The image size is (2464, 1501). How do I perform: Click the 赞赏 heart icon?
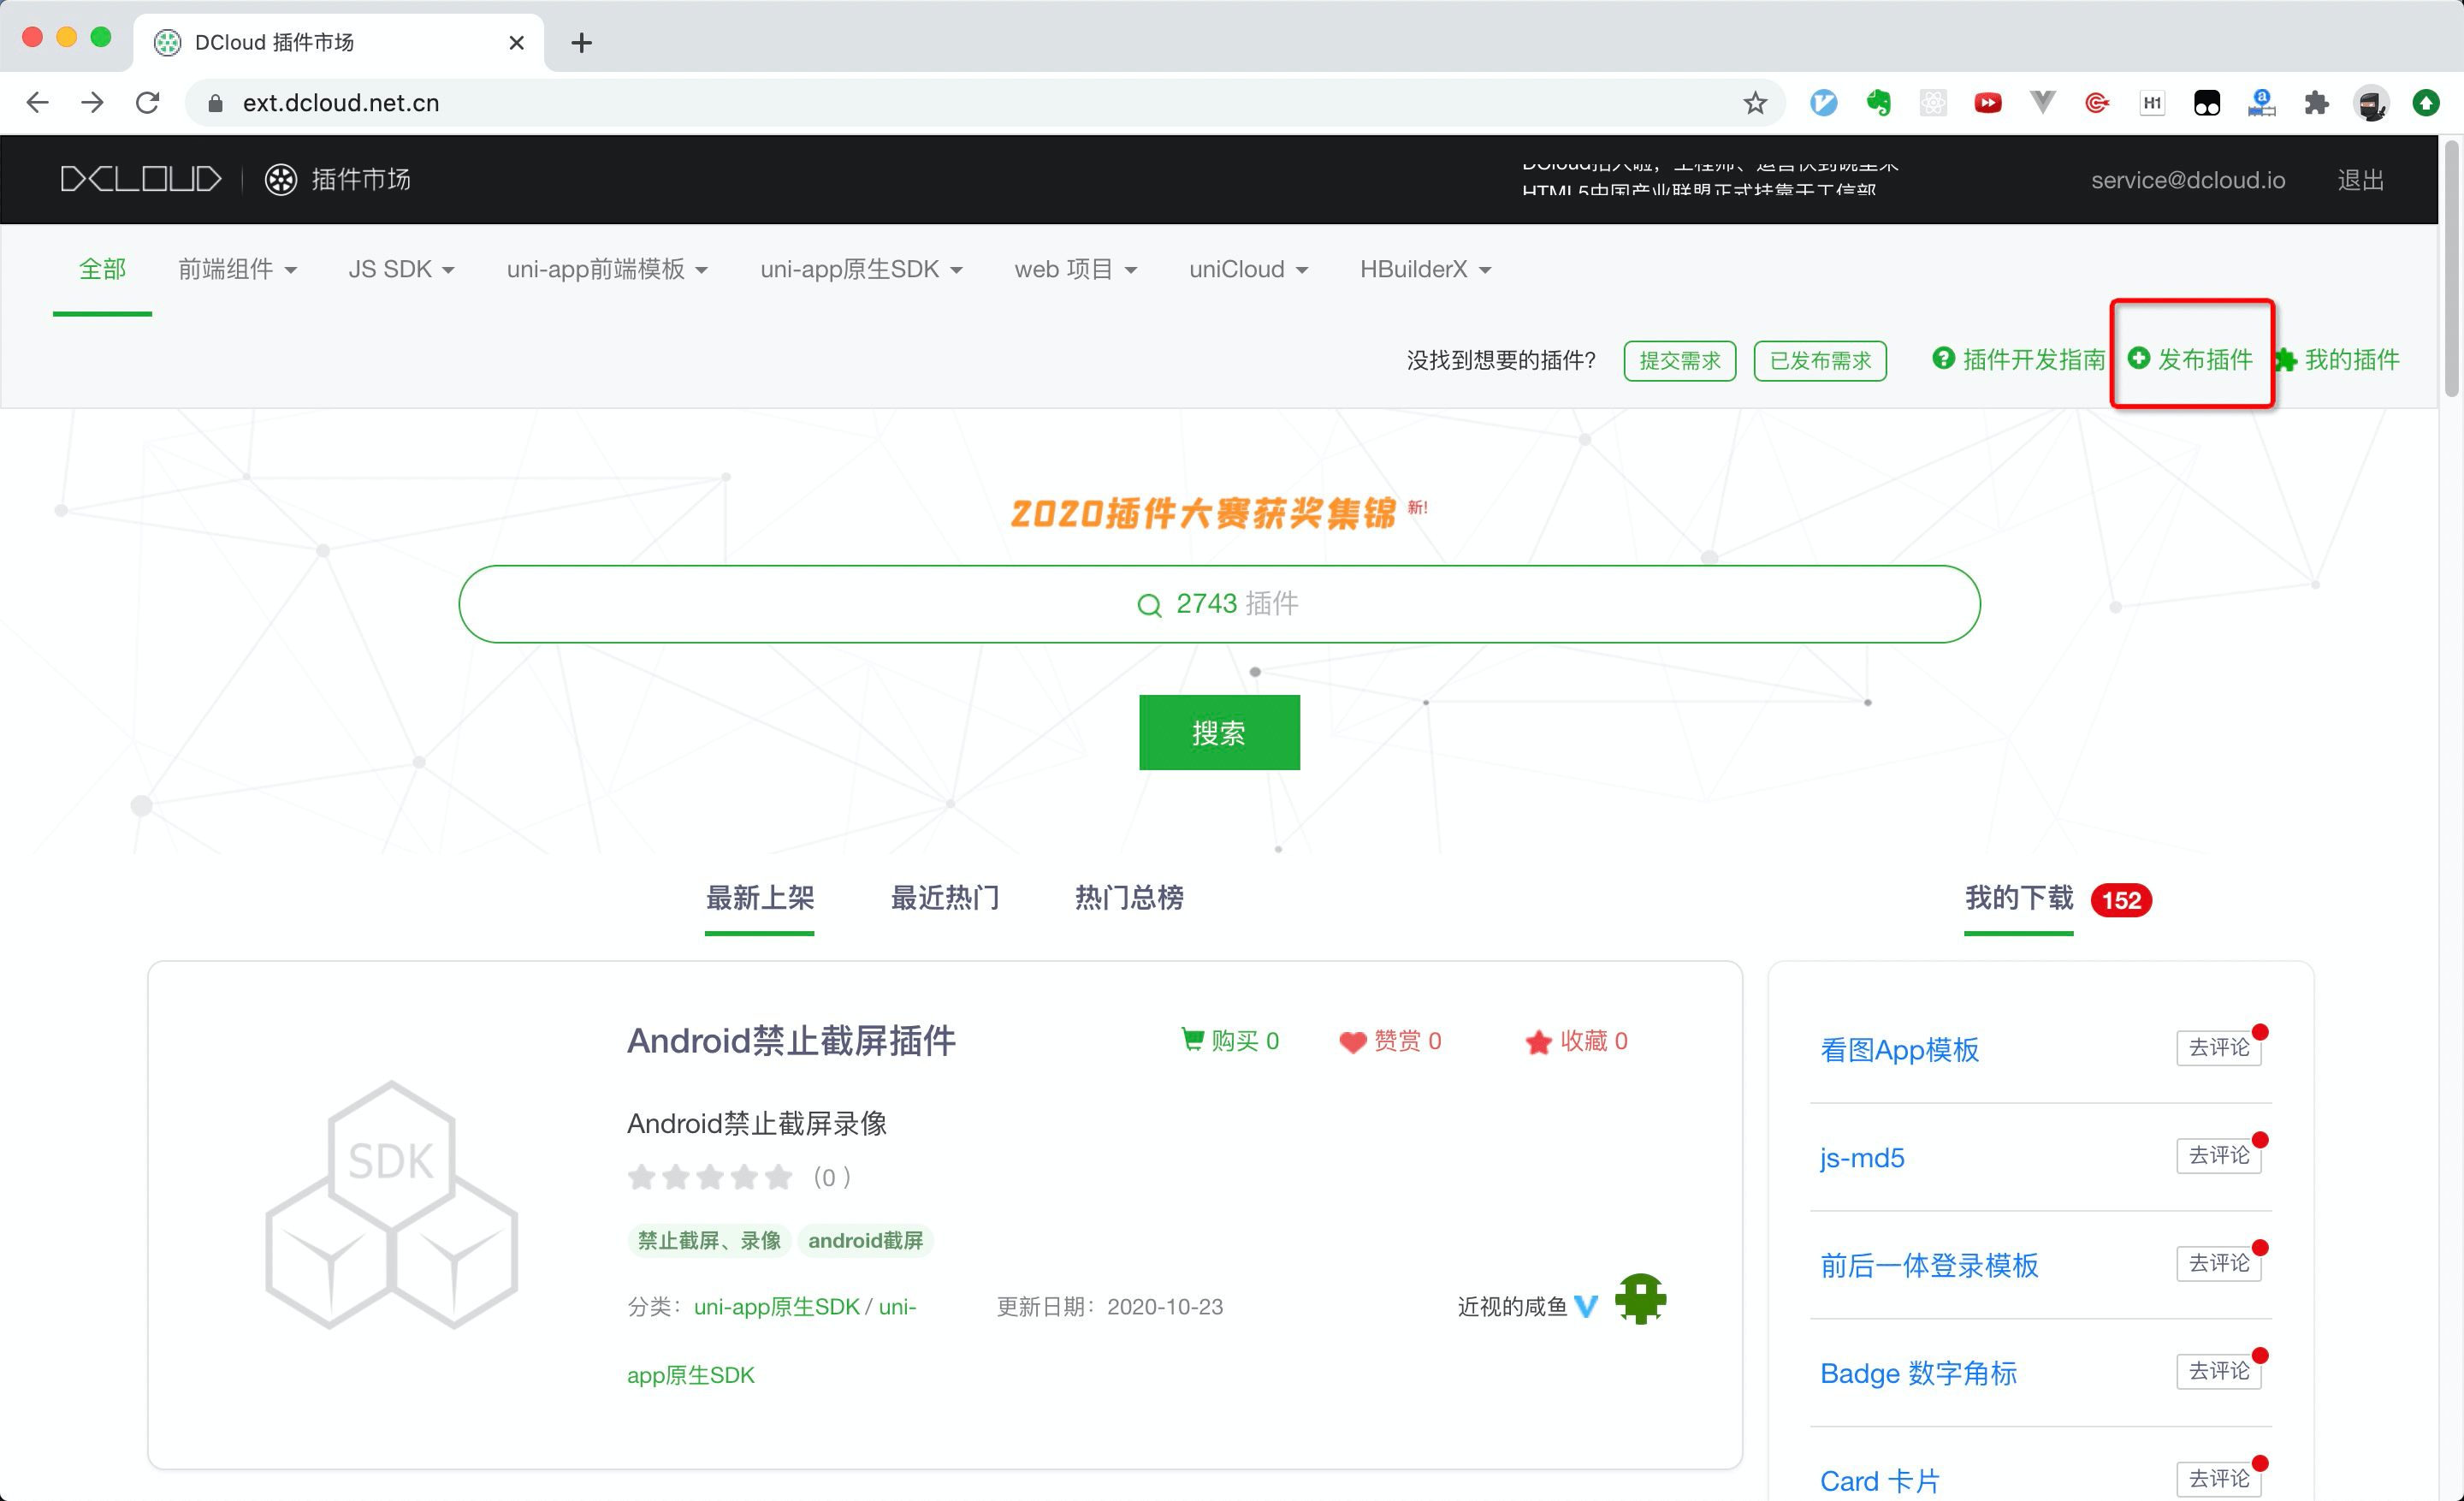pyautogui.click(x=1352, y=1042)
